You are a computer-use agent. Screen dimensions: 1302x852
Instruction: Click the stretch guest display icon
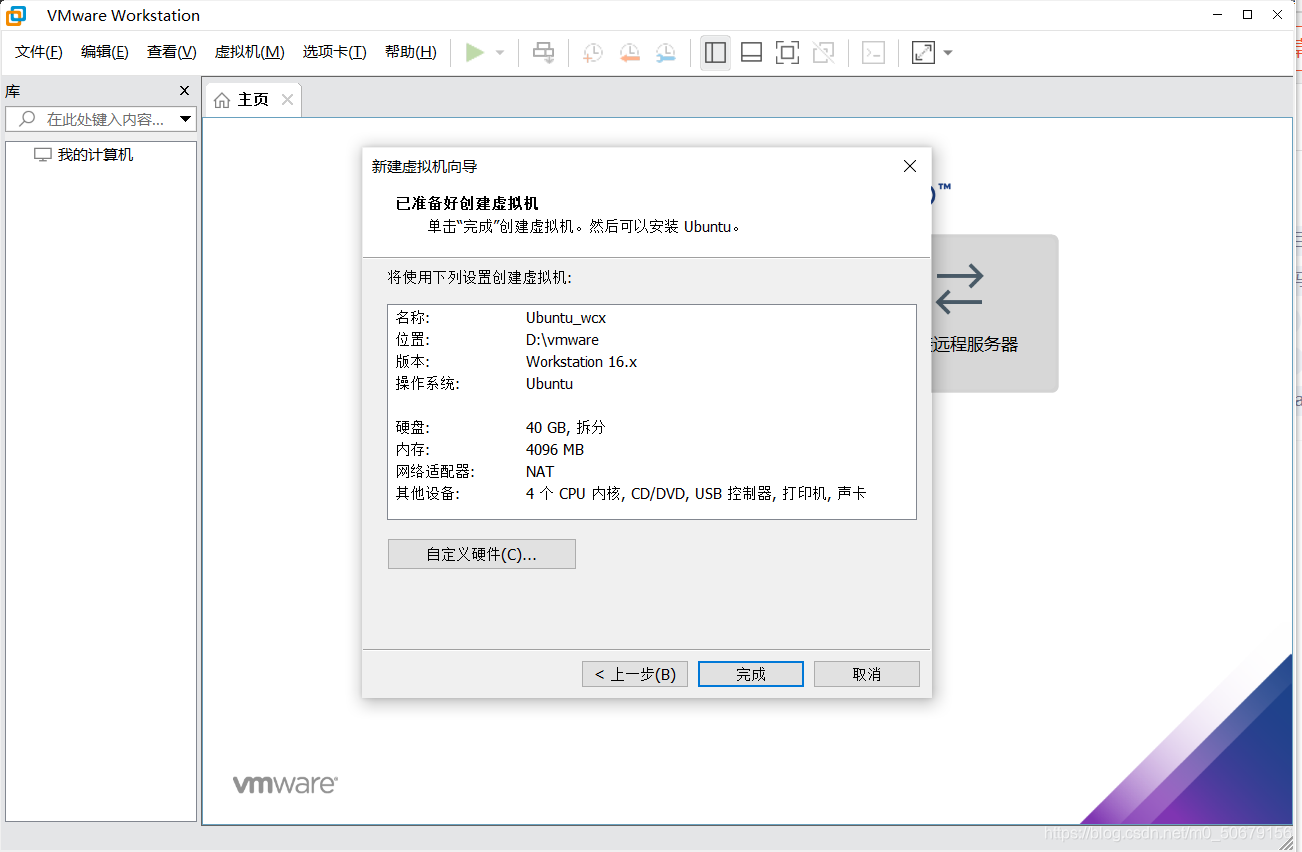point(923,53)
